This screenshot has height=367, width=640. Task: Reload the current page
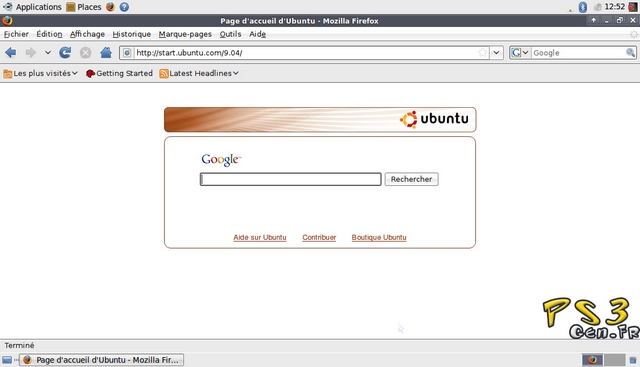65,53
